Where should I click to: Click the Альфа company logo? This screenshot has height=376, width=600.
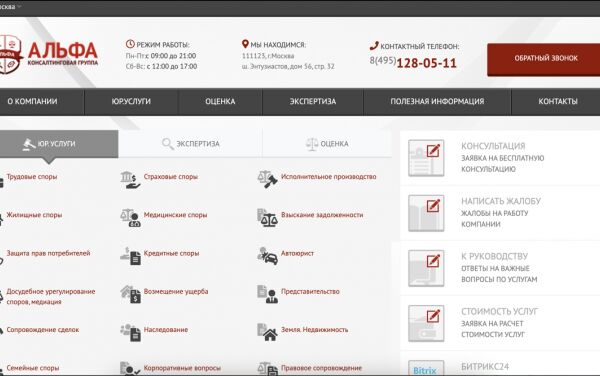[49, 54]
